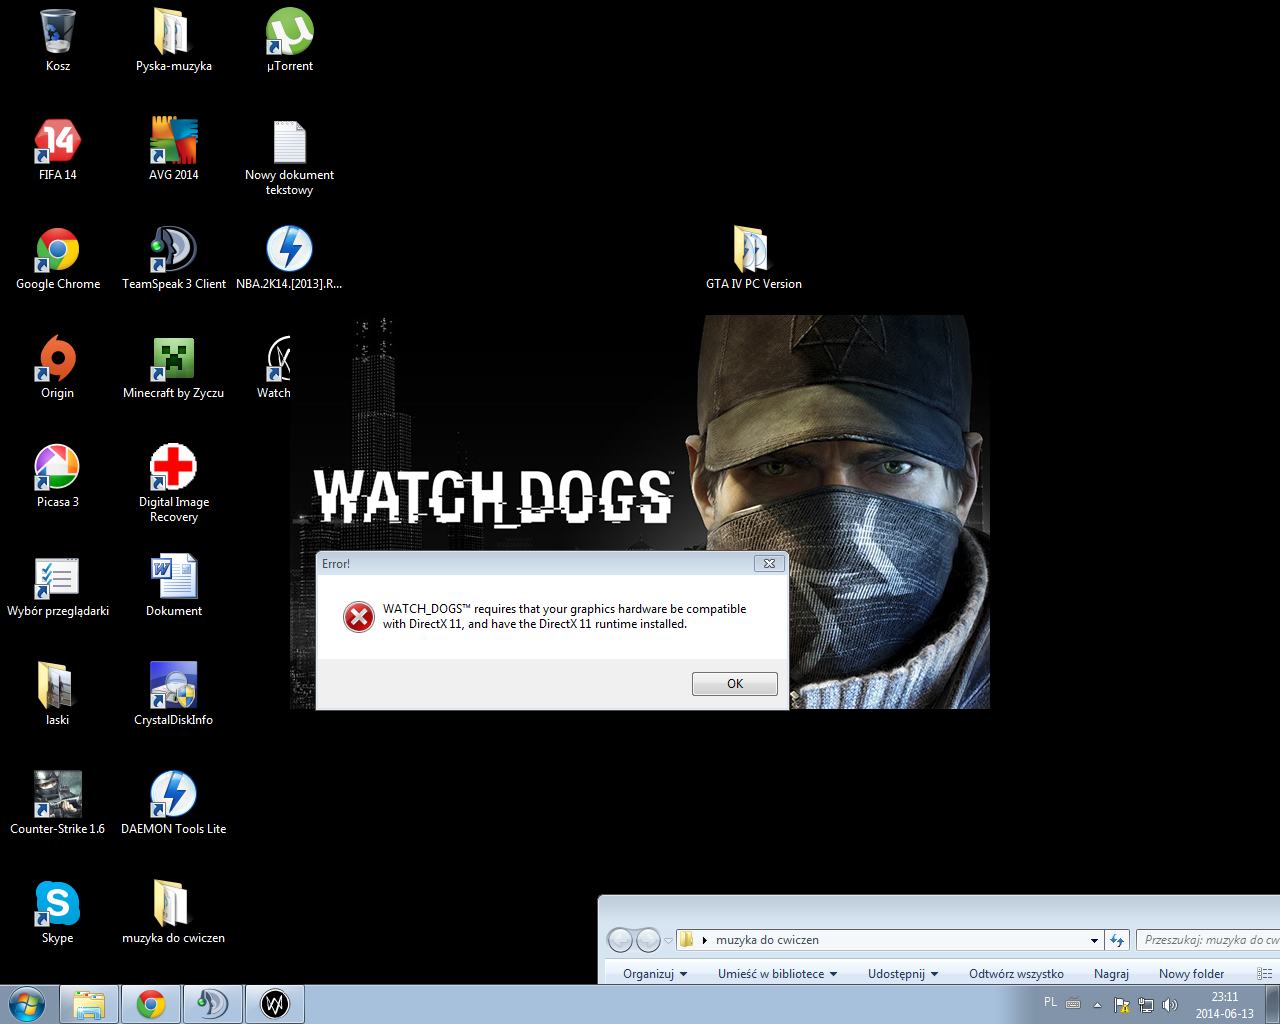Expand the address bar folder path arrow
Screen dimensions: 1280x1024
tap(705, 940)
